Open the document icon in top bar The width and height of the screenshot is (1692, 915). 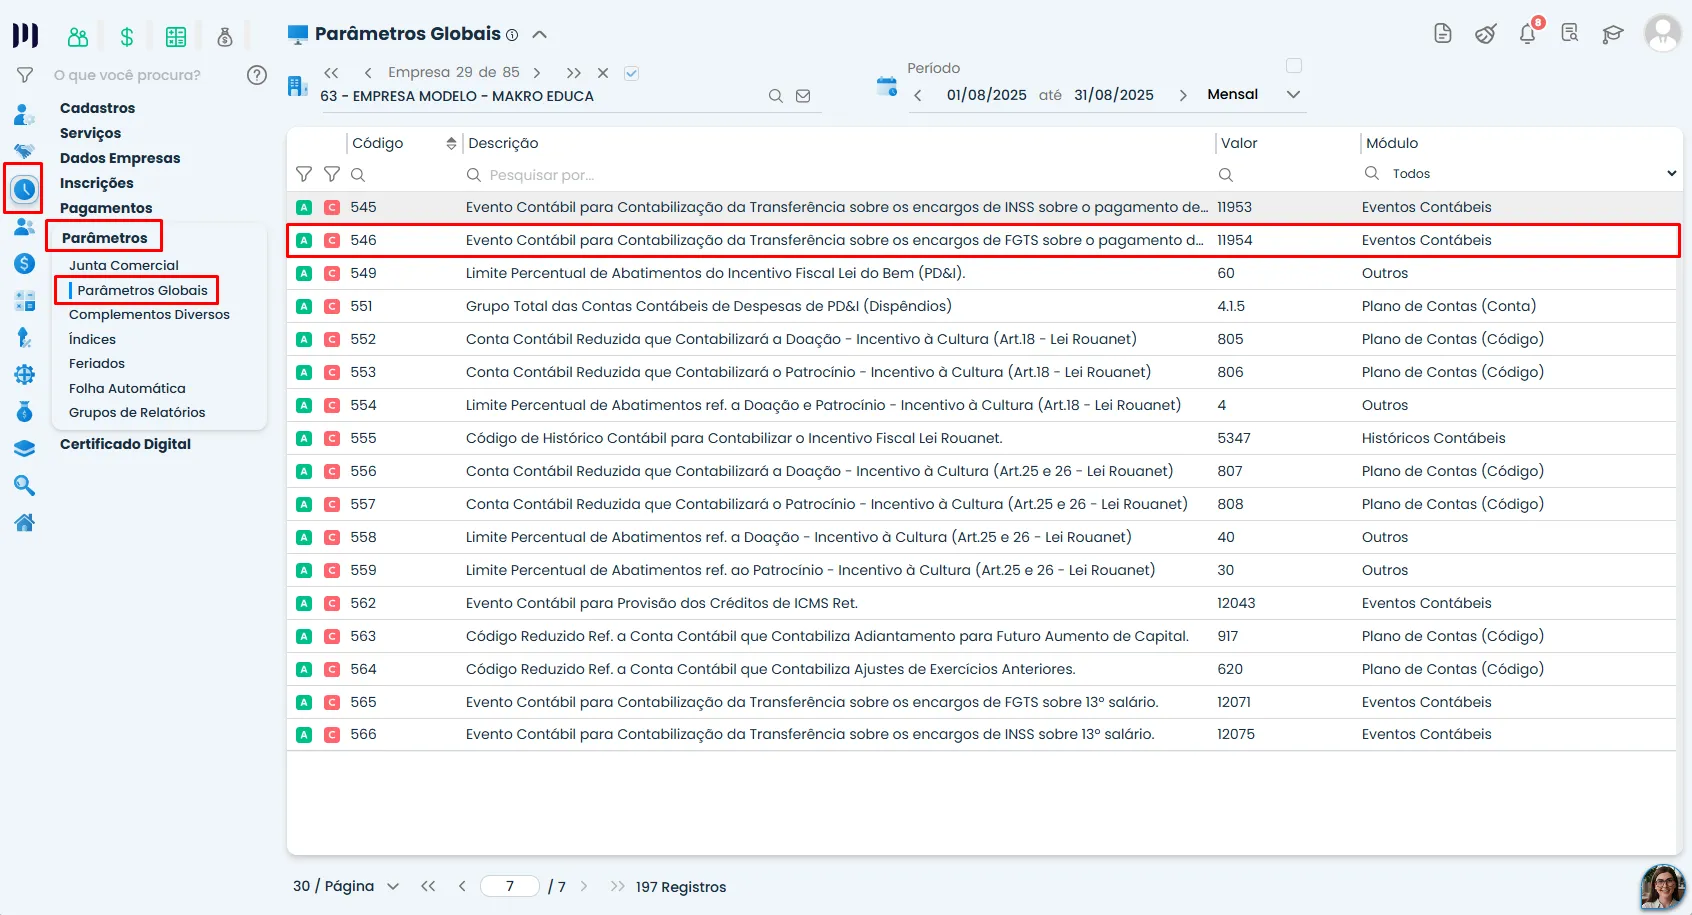click(1442, 34)
